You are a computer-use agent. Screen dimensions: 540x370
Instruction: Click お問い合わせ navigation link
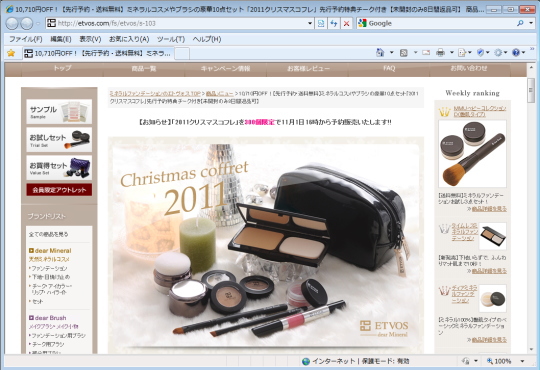[469, 68]
